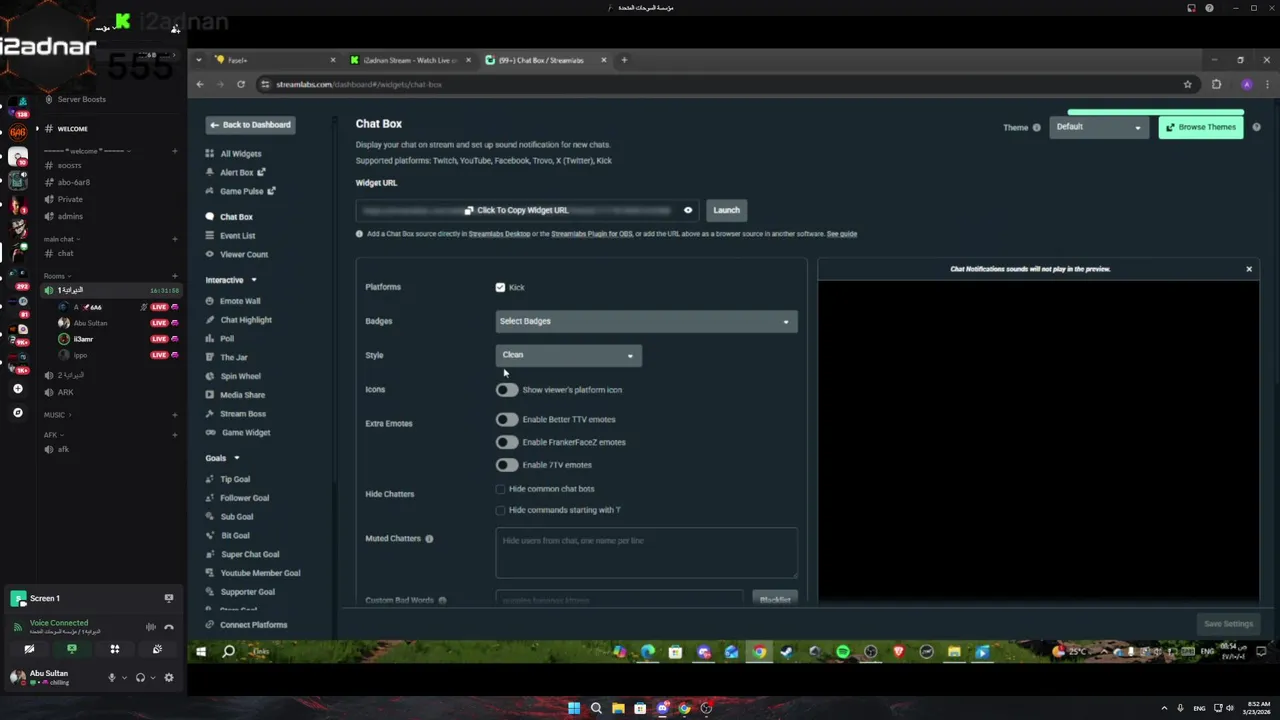Open Poll widget in sidebar
Screen dimensions: 1280x720
[x=220, y=339]
